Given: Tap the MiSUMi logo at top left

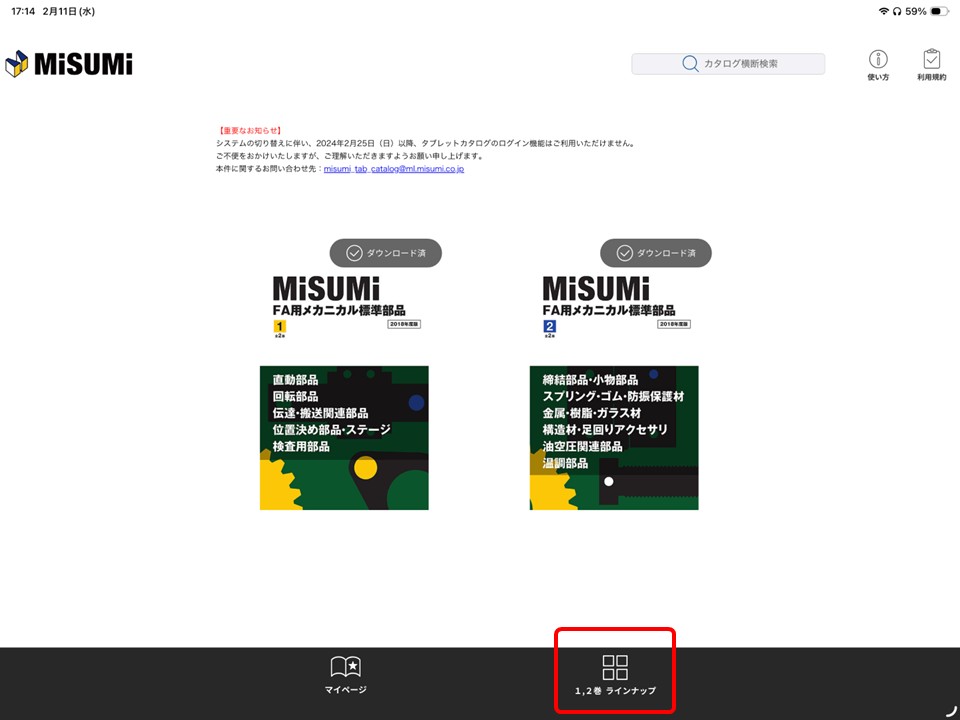Looking at the screenshot, I should click(69, 64).
